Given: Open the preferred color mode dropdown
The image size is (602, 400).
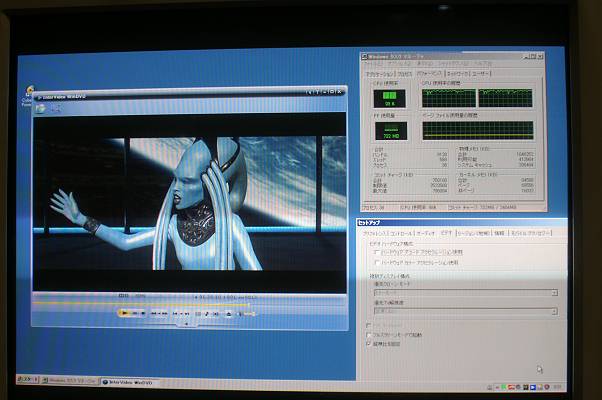Looking at the screenshot, I should point(466,293).
